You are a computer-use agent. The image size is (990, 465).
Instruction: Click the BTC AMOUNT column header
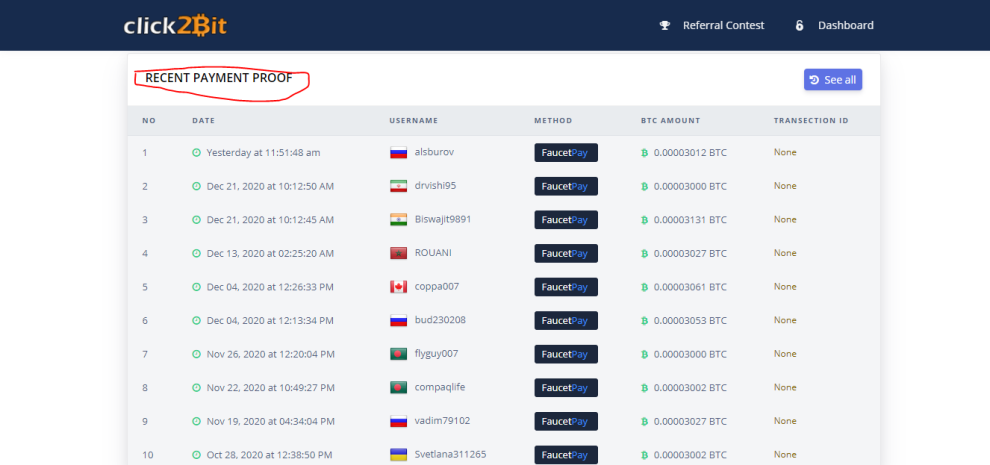671,121
